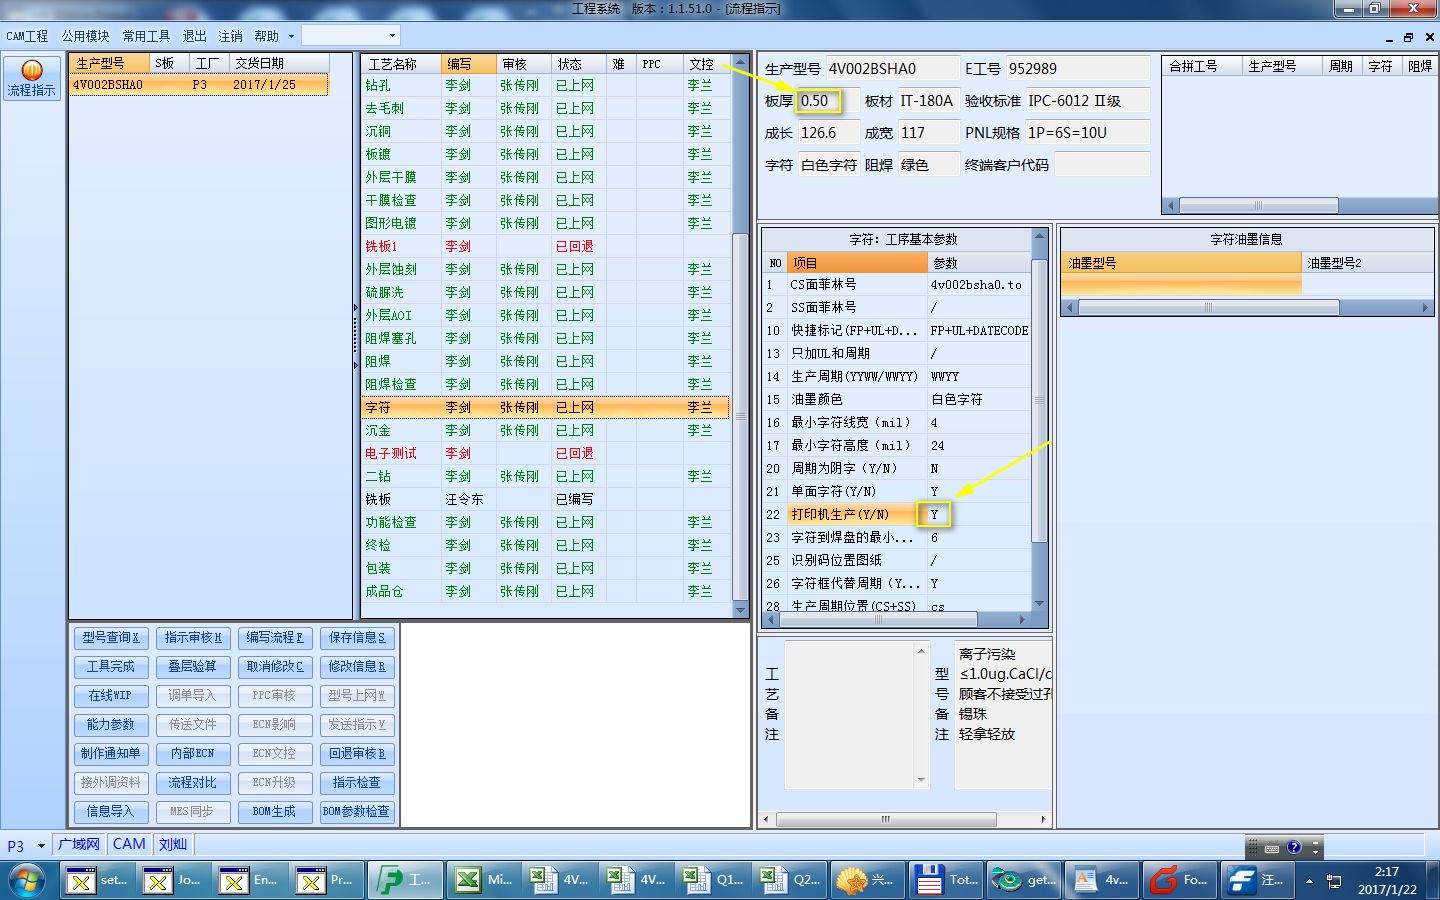Switch to the Pr... taskbar window

click(326, 880)
